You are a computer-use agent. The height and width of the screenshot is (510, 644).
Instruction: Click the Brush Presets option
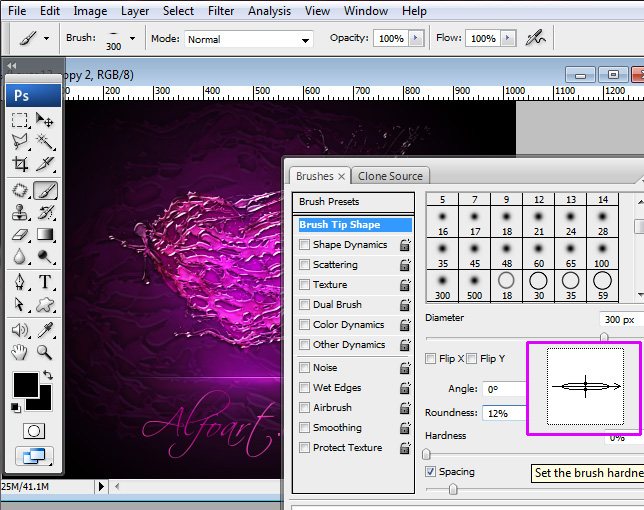click(329, 202)
